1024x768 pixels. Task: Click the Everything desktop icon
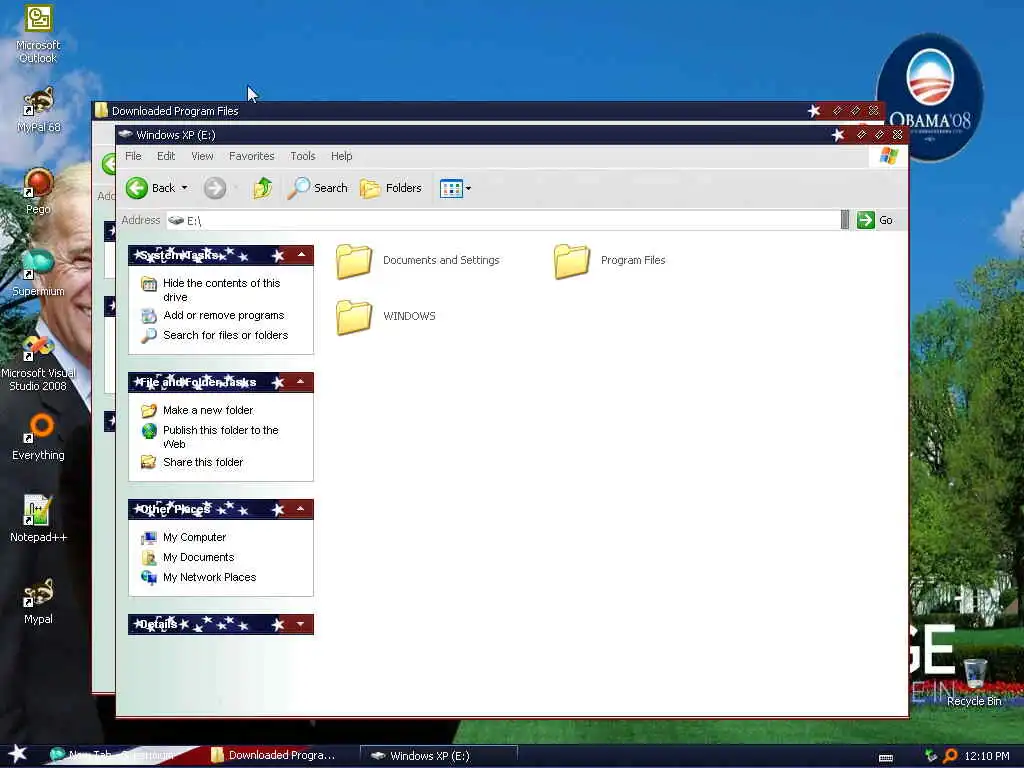(x=38, y=436)
